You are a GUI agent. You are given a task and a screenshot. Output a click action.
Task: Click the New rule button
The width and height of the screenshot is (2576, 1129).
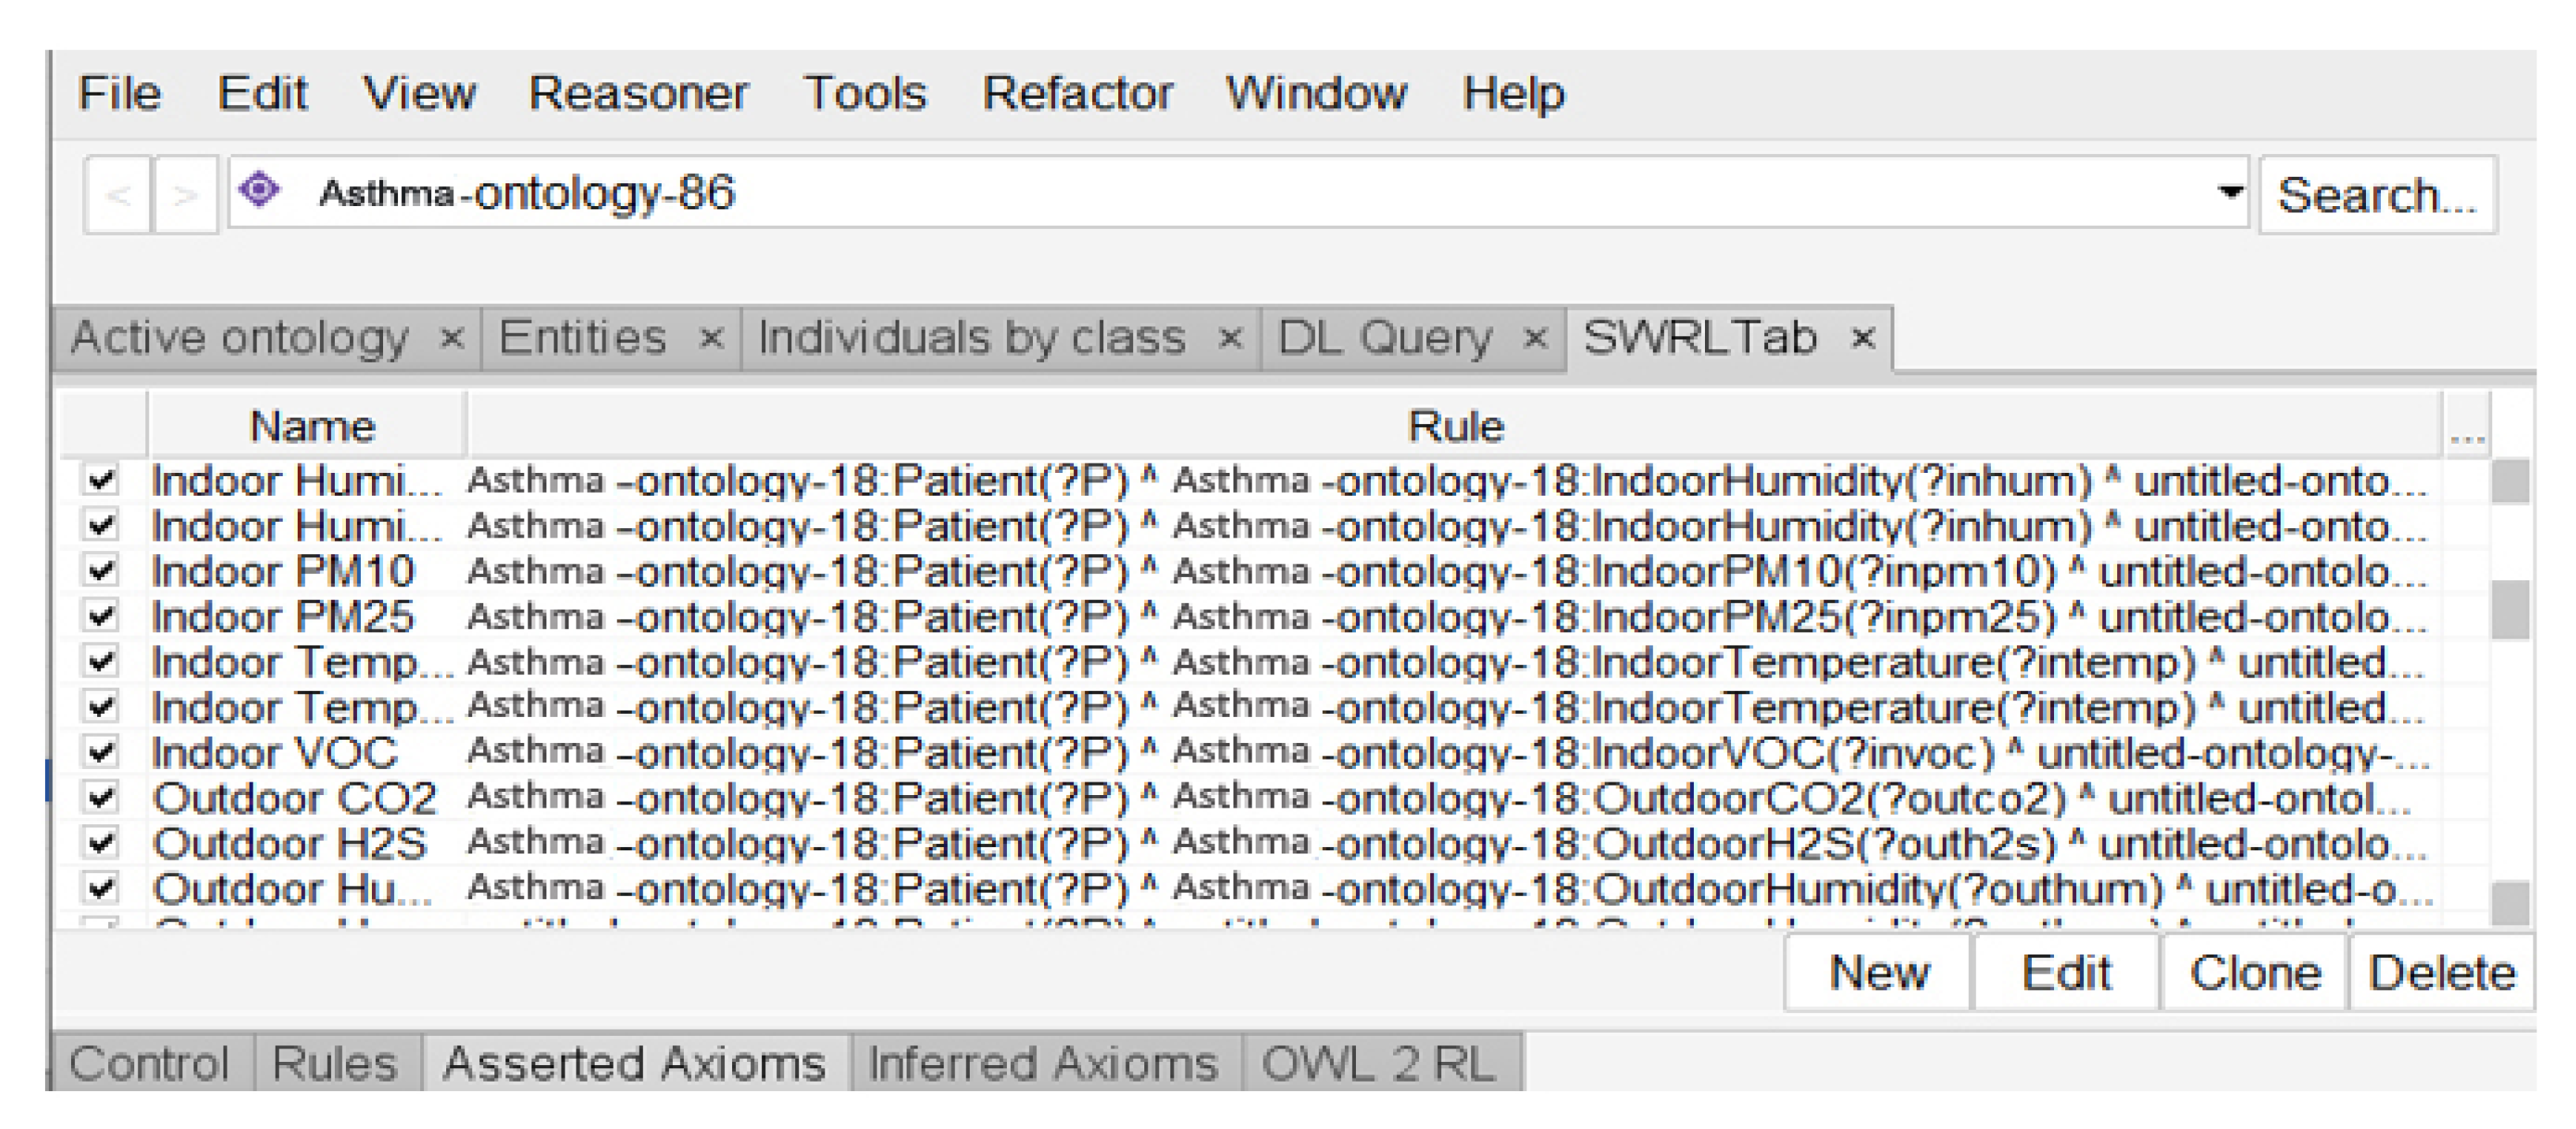click(1878, 973)
